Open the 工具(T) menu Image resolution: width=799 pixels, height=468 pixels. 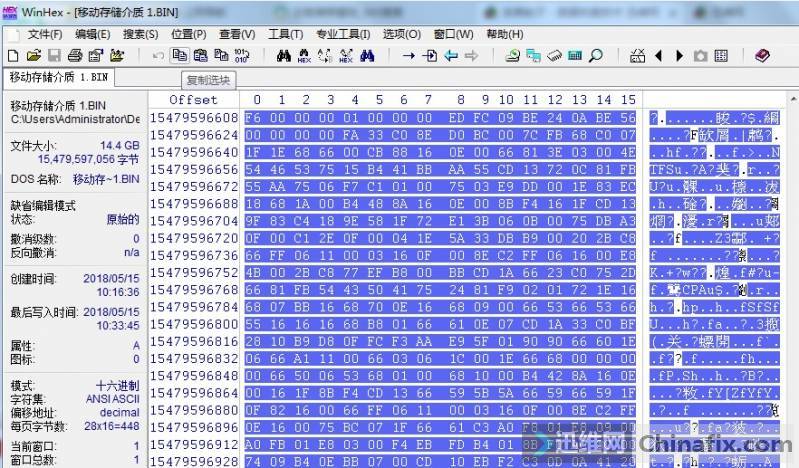click(285, 34)
